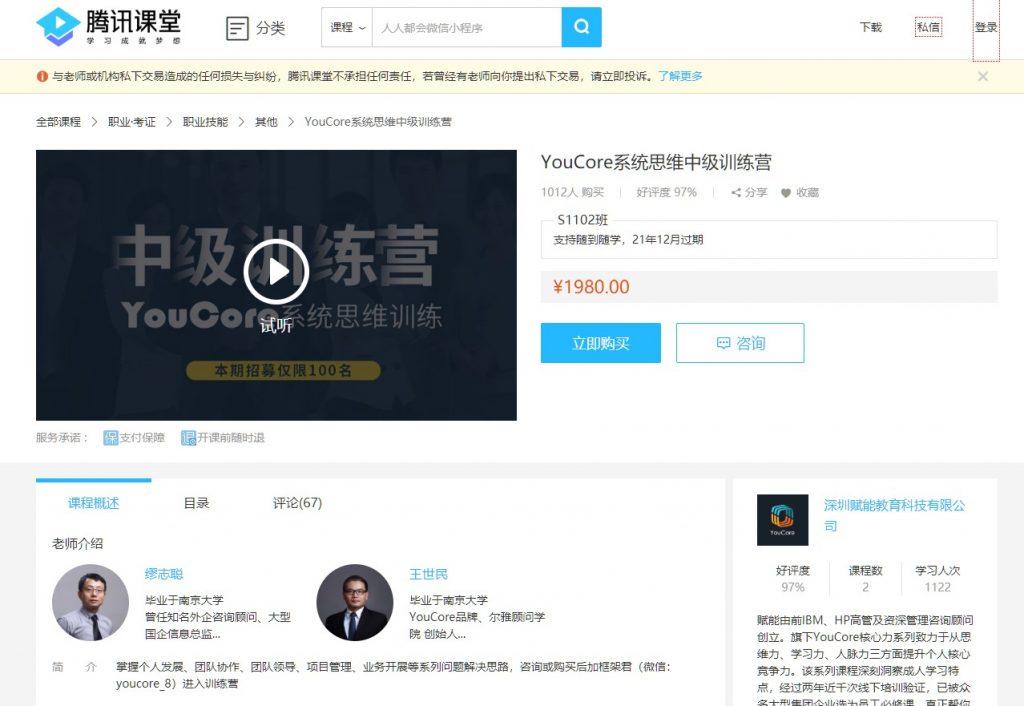Open the 分类 course categories icon
The width and height of the screenshot is (1024, 706).
point(236,28)
